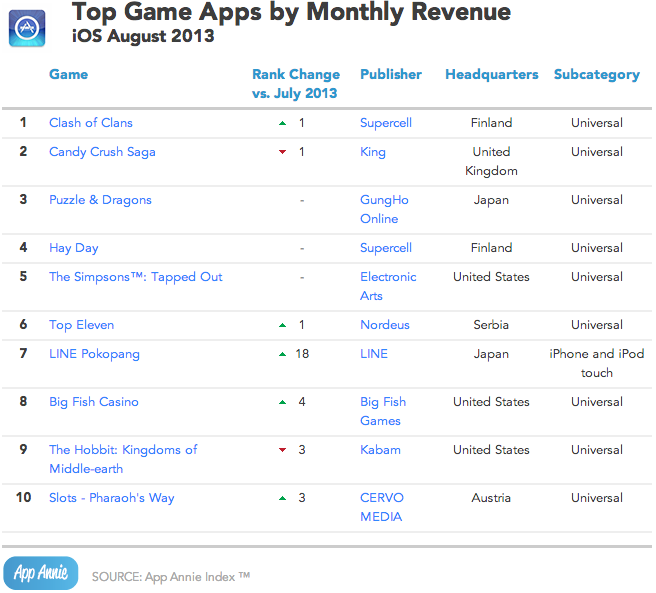Click Japan headquarters in LINE Pokopang row

tap(491, 354)
